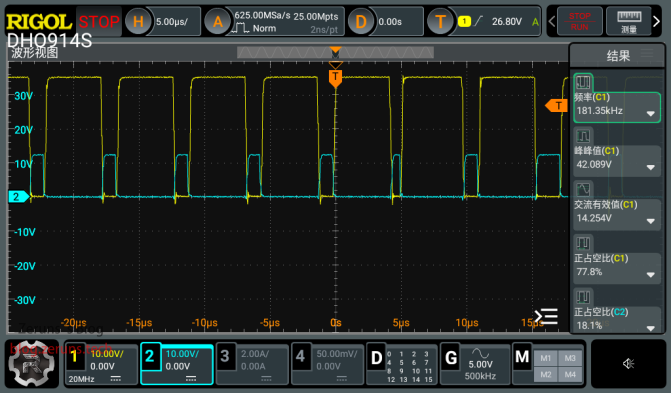Expand the frequency C1 measurement dropdown

(651, 114)
